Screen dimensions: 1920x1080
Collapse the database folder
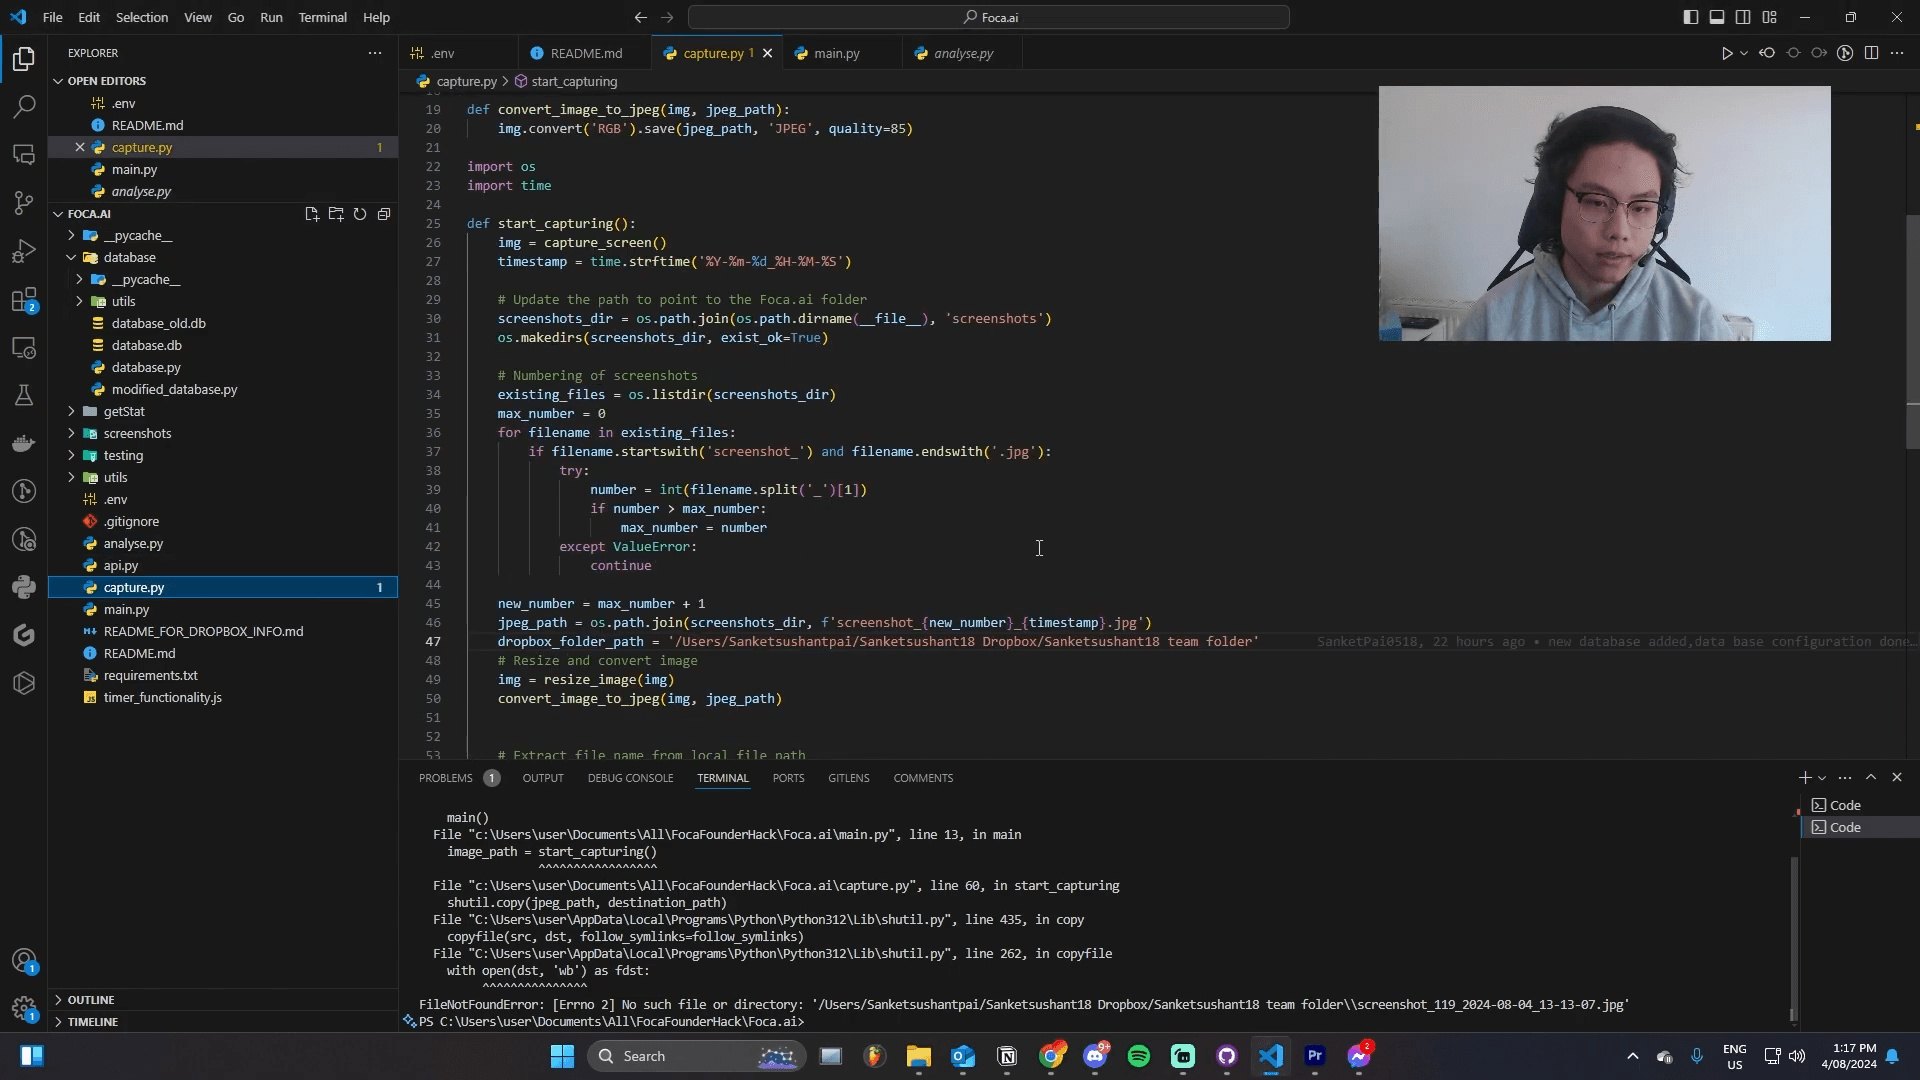click(71, 258)
